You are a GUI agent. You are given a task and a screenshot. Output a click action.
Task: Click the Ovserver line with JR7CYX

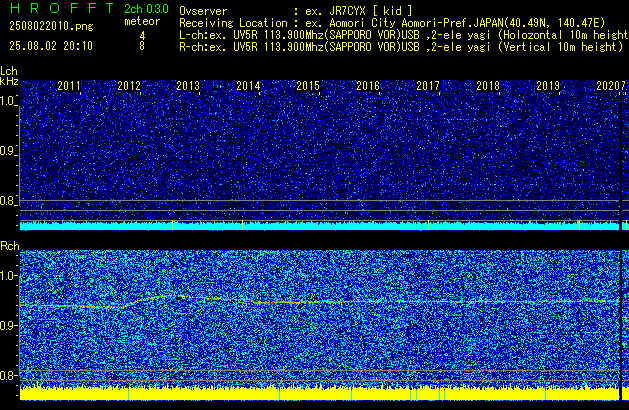point(296,11)
